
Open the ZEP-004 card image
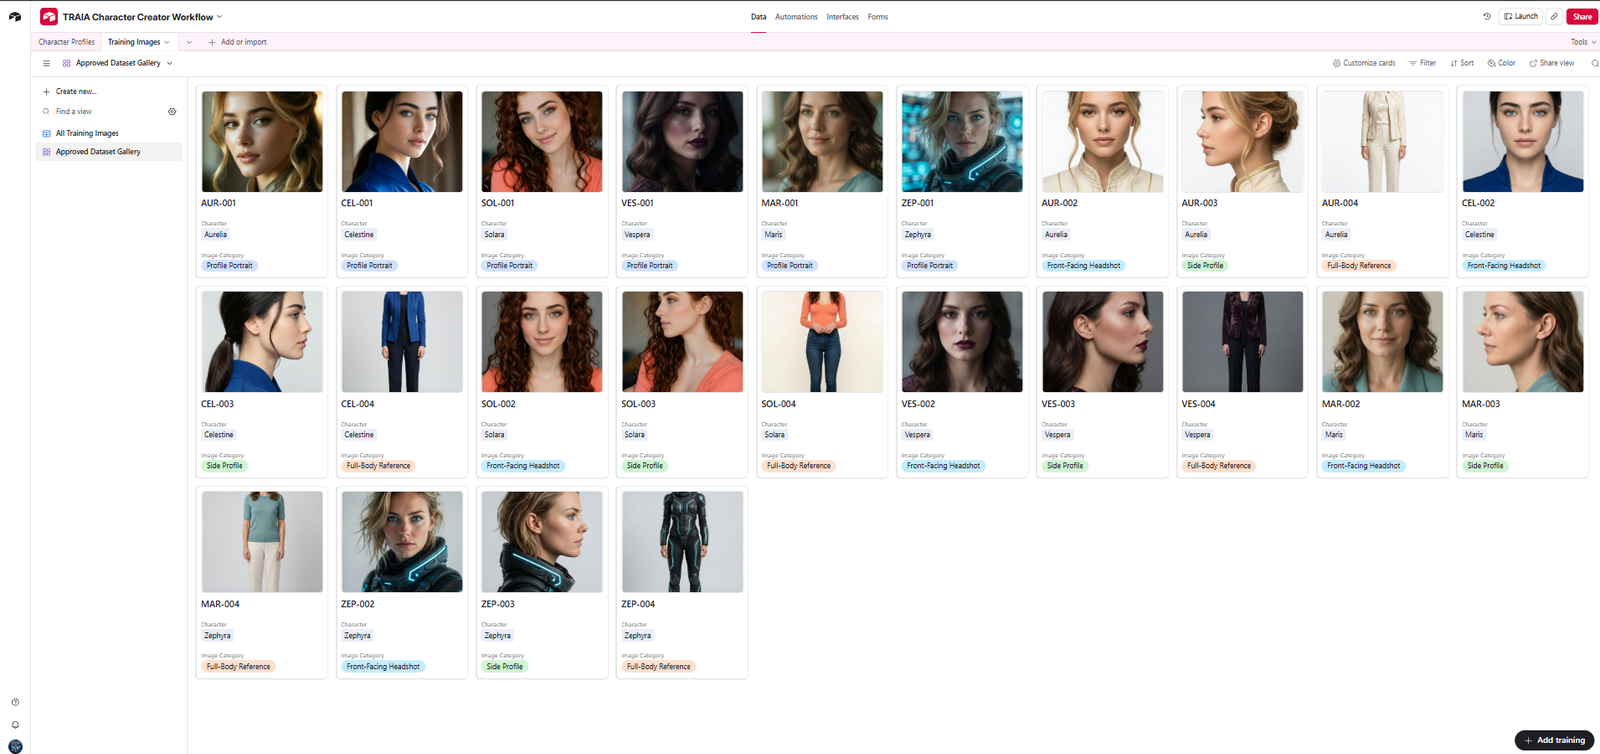pyautogui.click(x=682, y=542)
